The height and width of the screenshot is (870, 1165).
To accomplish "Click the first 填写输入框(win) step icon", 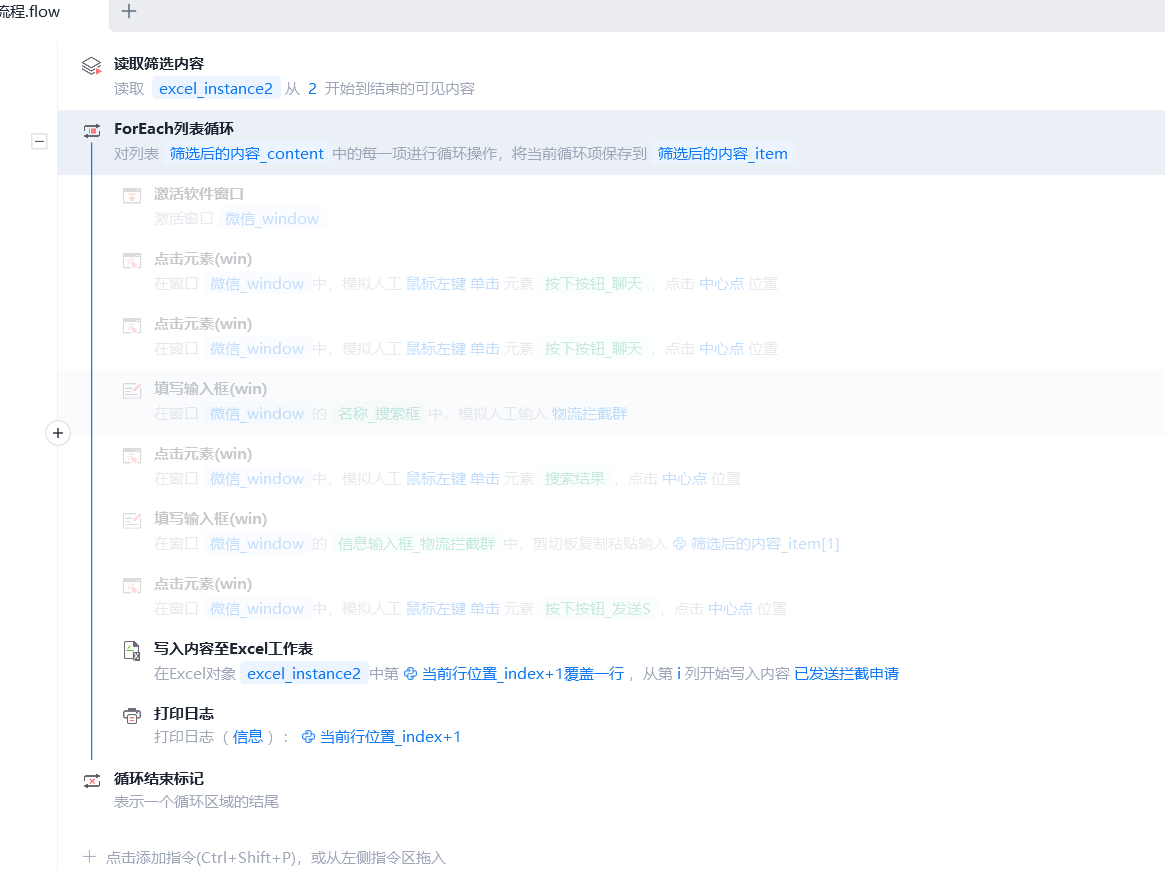I will [x=132, y=391].
